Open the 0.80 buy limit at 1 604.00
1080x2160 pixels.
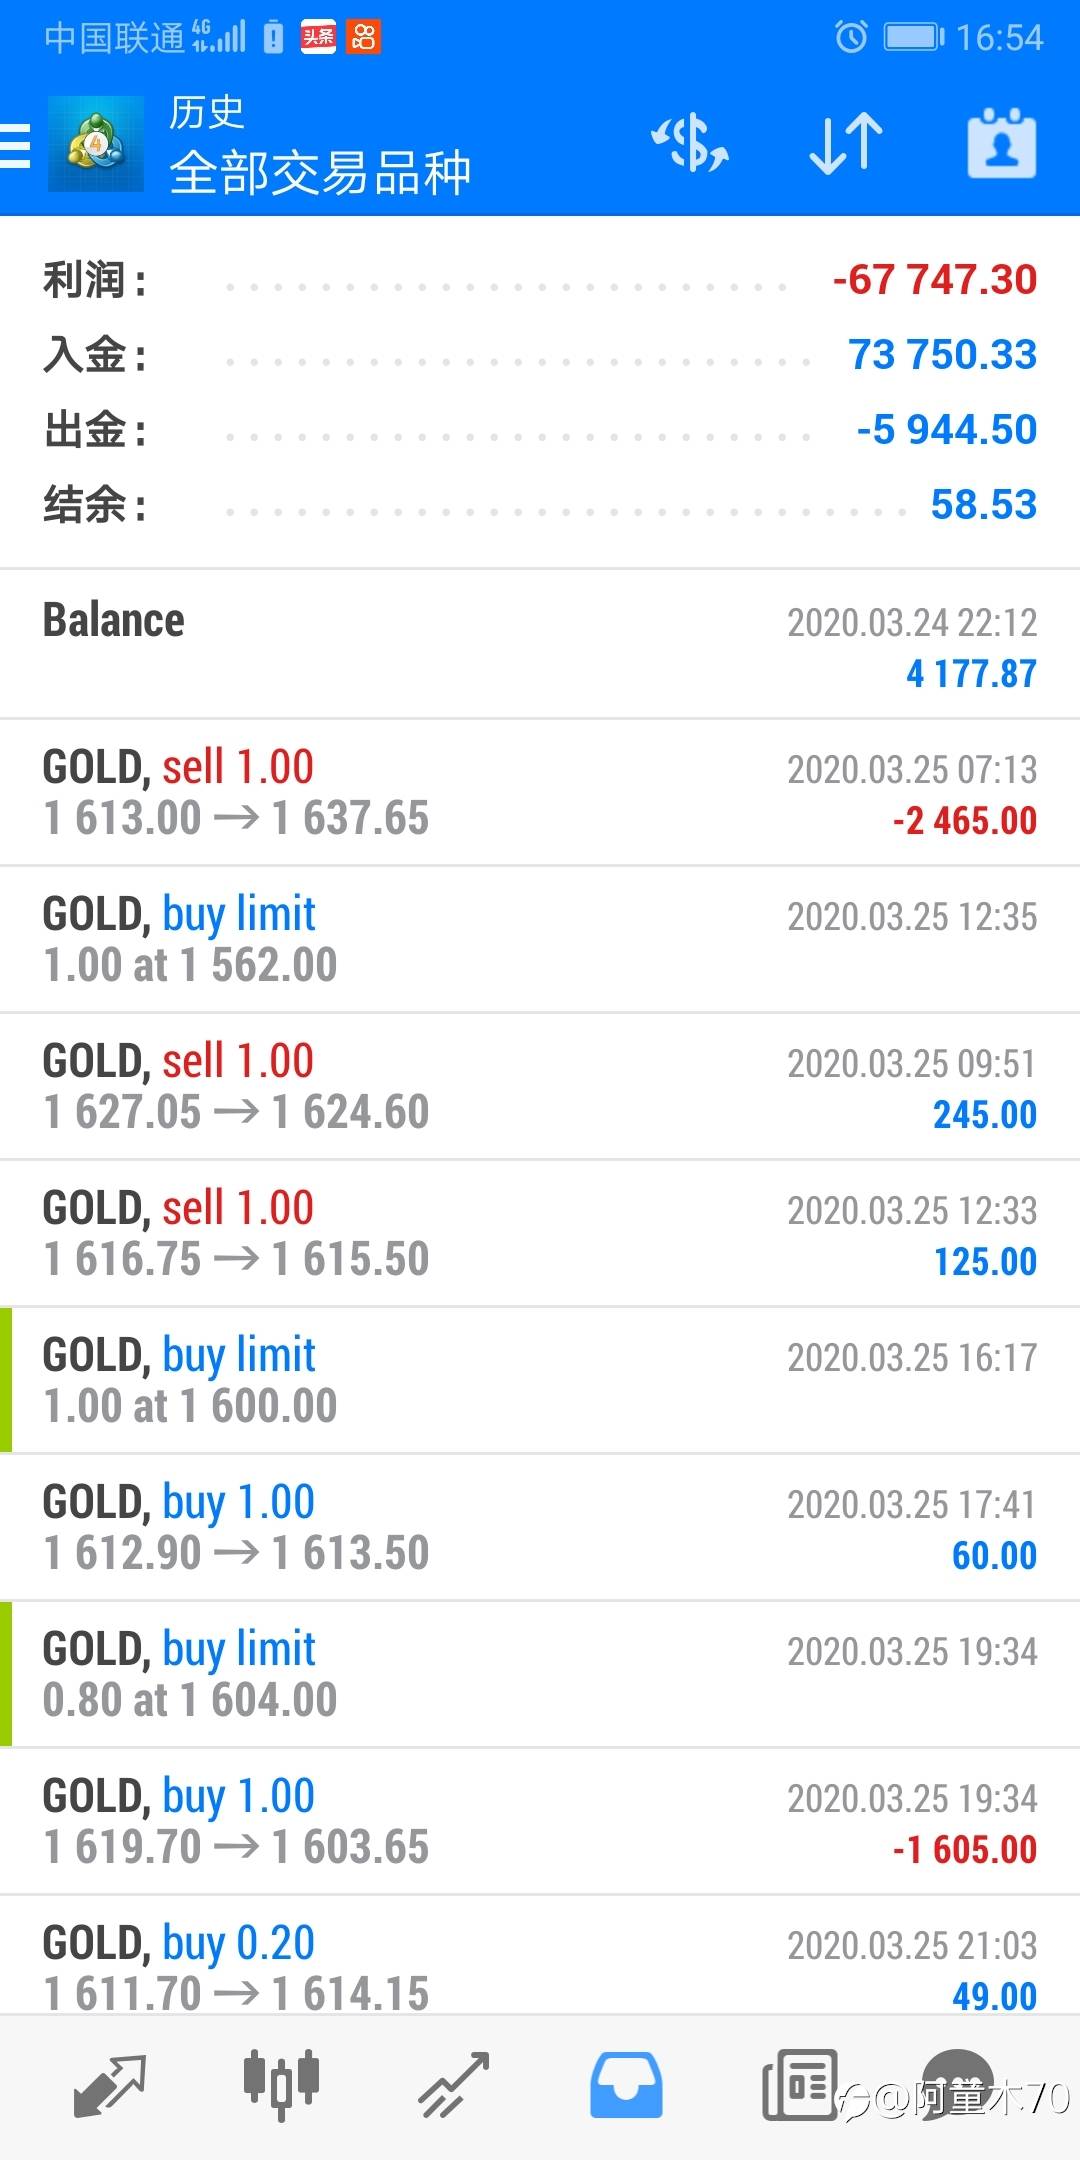pos(540,1674)
